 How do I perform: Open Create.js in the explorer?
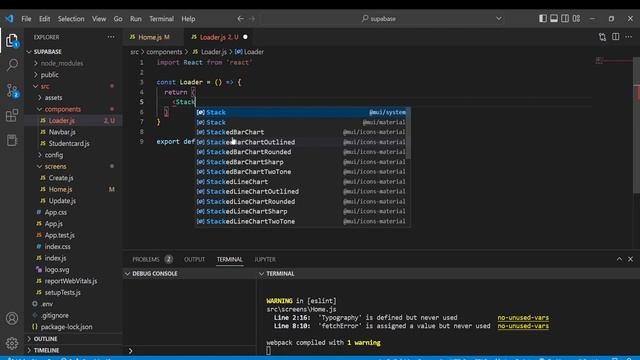pyautogui.click(x=73, y=178)
